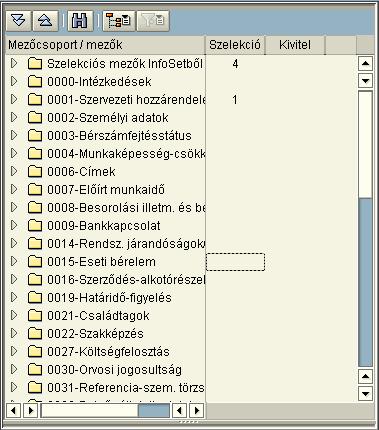Click folder icon of 0027-Költségfelosztás
Screen dimensions: 379x430
[35, 351]
